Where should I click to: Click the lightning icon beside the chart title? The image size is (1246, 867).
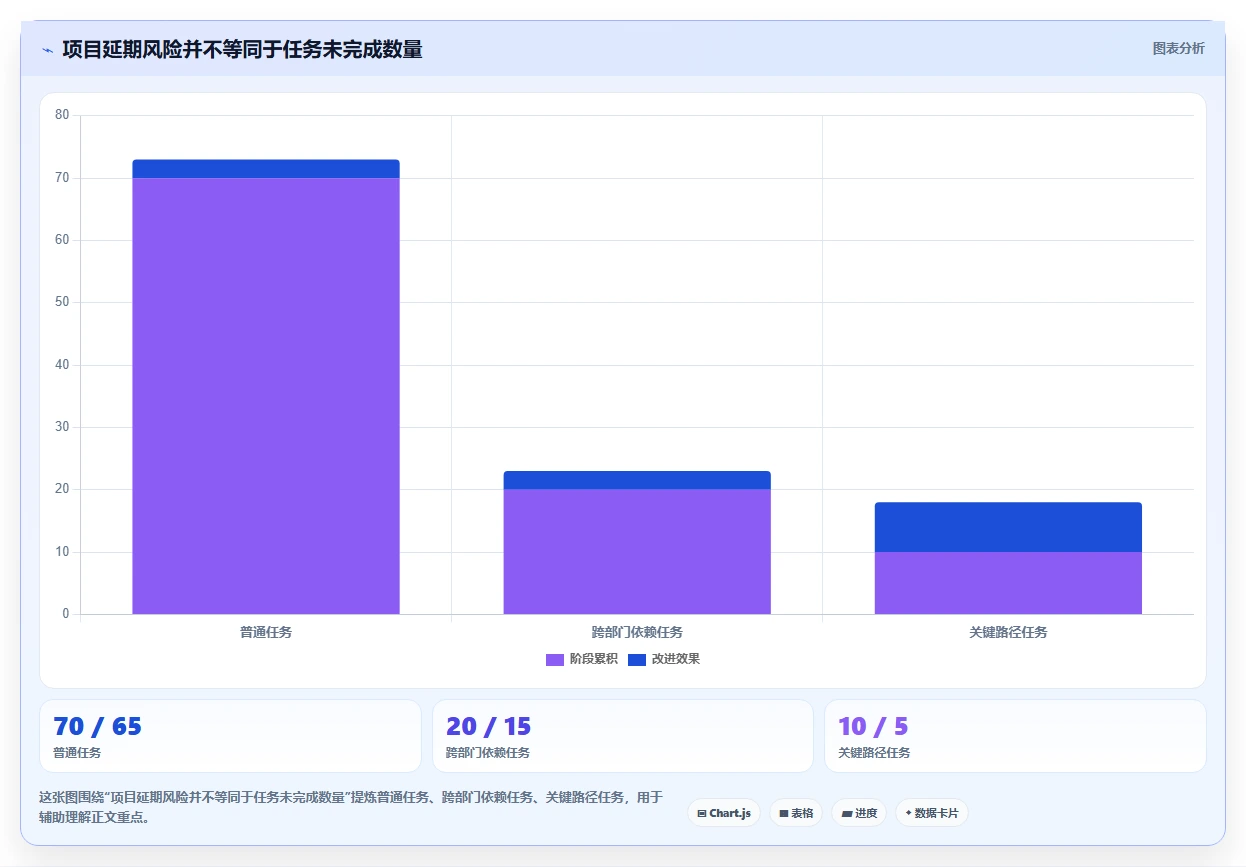(47, 50)
